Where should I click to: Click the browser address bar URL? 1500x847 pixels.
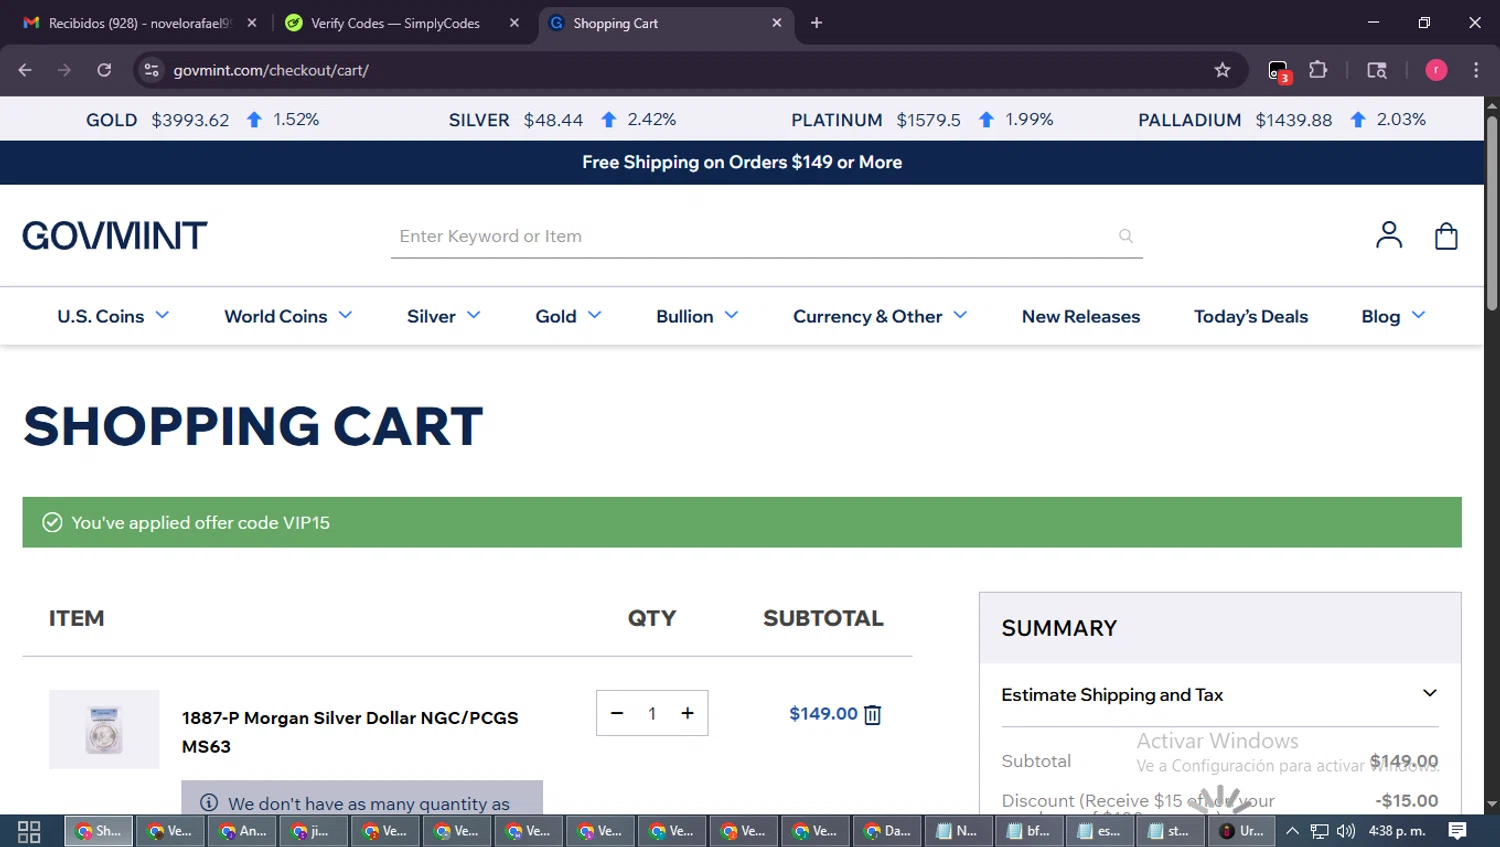pos(271,70)
